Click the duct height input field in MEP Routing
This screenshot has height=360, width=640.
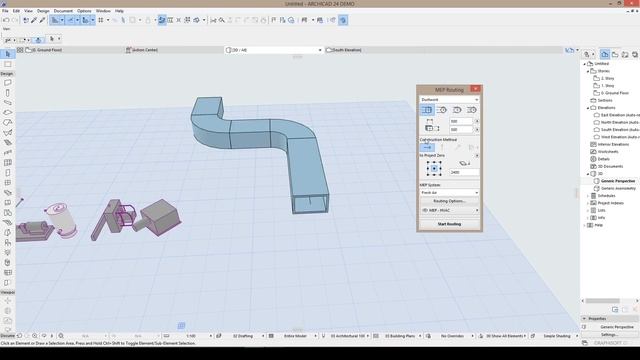coord(461,129)
